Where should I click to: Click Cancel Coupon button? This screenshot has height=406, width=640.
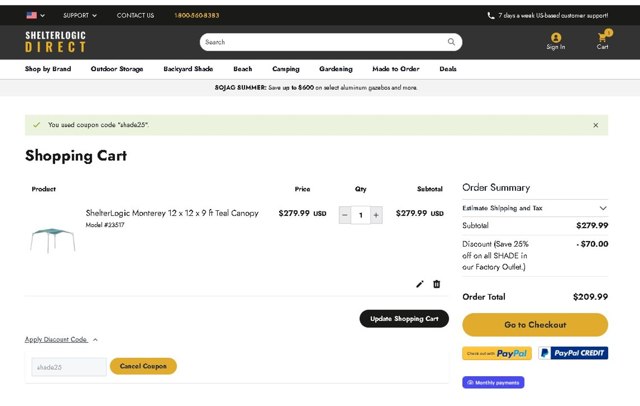pyautogui.click(x=143, y=366)
